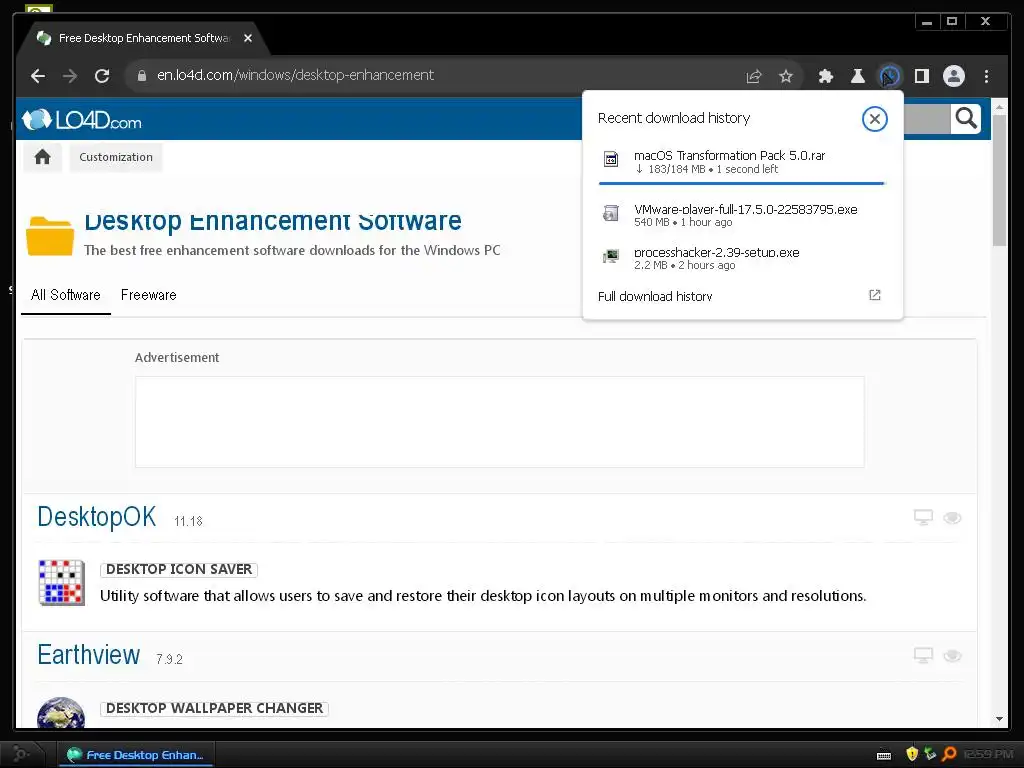This screenshot has width=1024, height=768.
Task: Switch to the Freeware tab
Action: coord(149,295)
